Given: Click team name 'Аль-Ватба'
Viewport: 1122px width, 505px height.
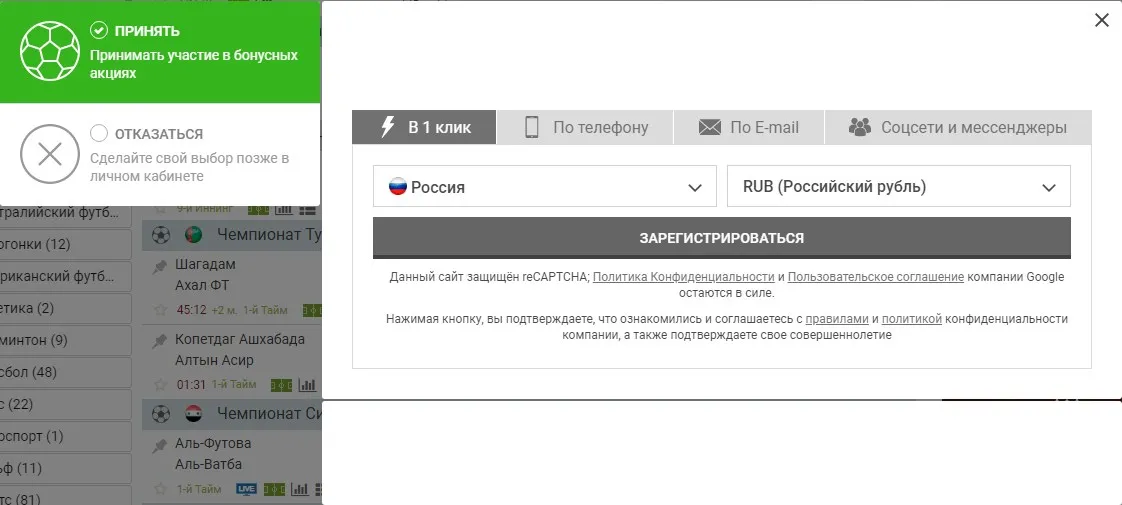Looking at the screenshot, I should pos(208,464).
